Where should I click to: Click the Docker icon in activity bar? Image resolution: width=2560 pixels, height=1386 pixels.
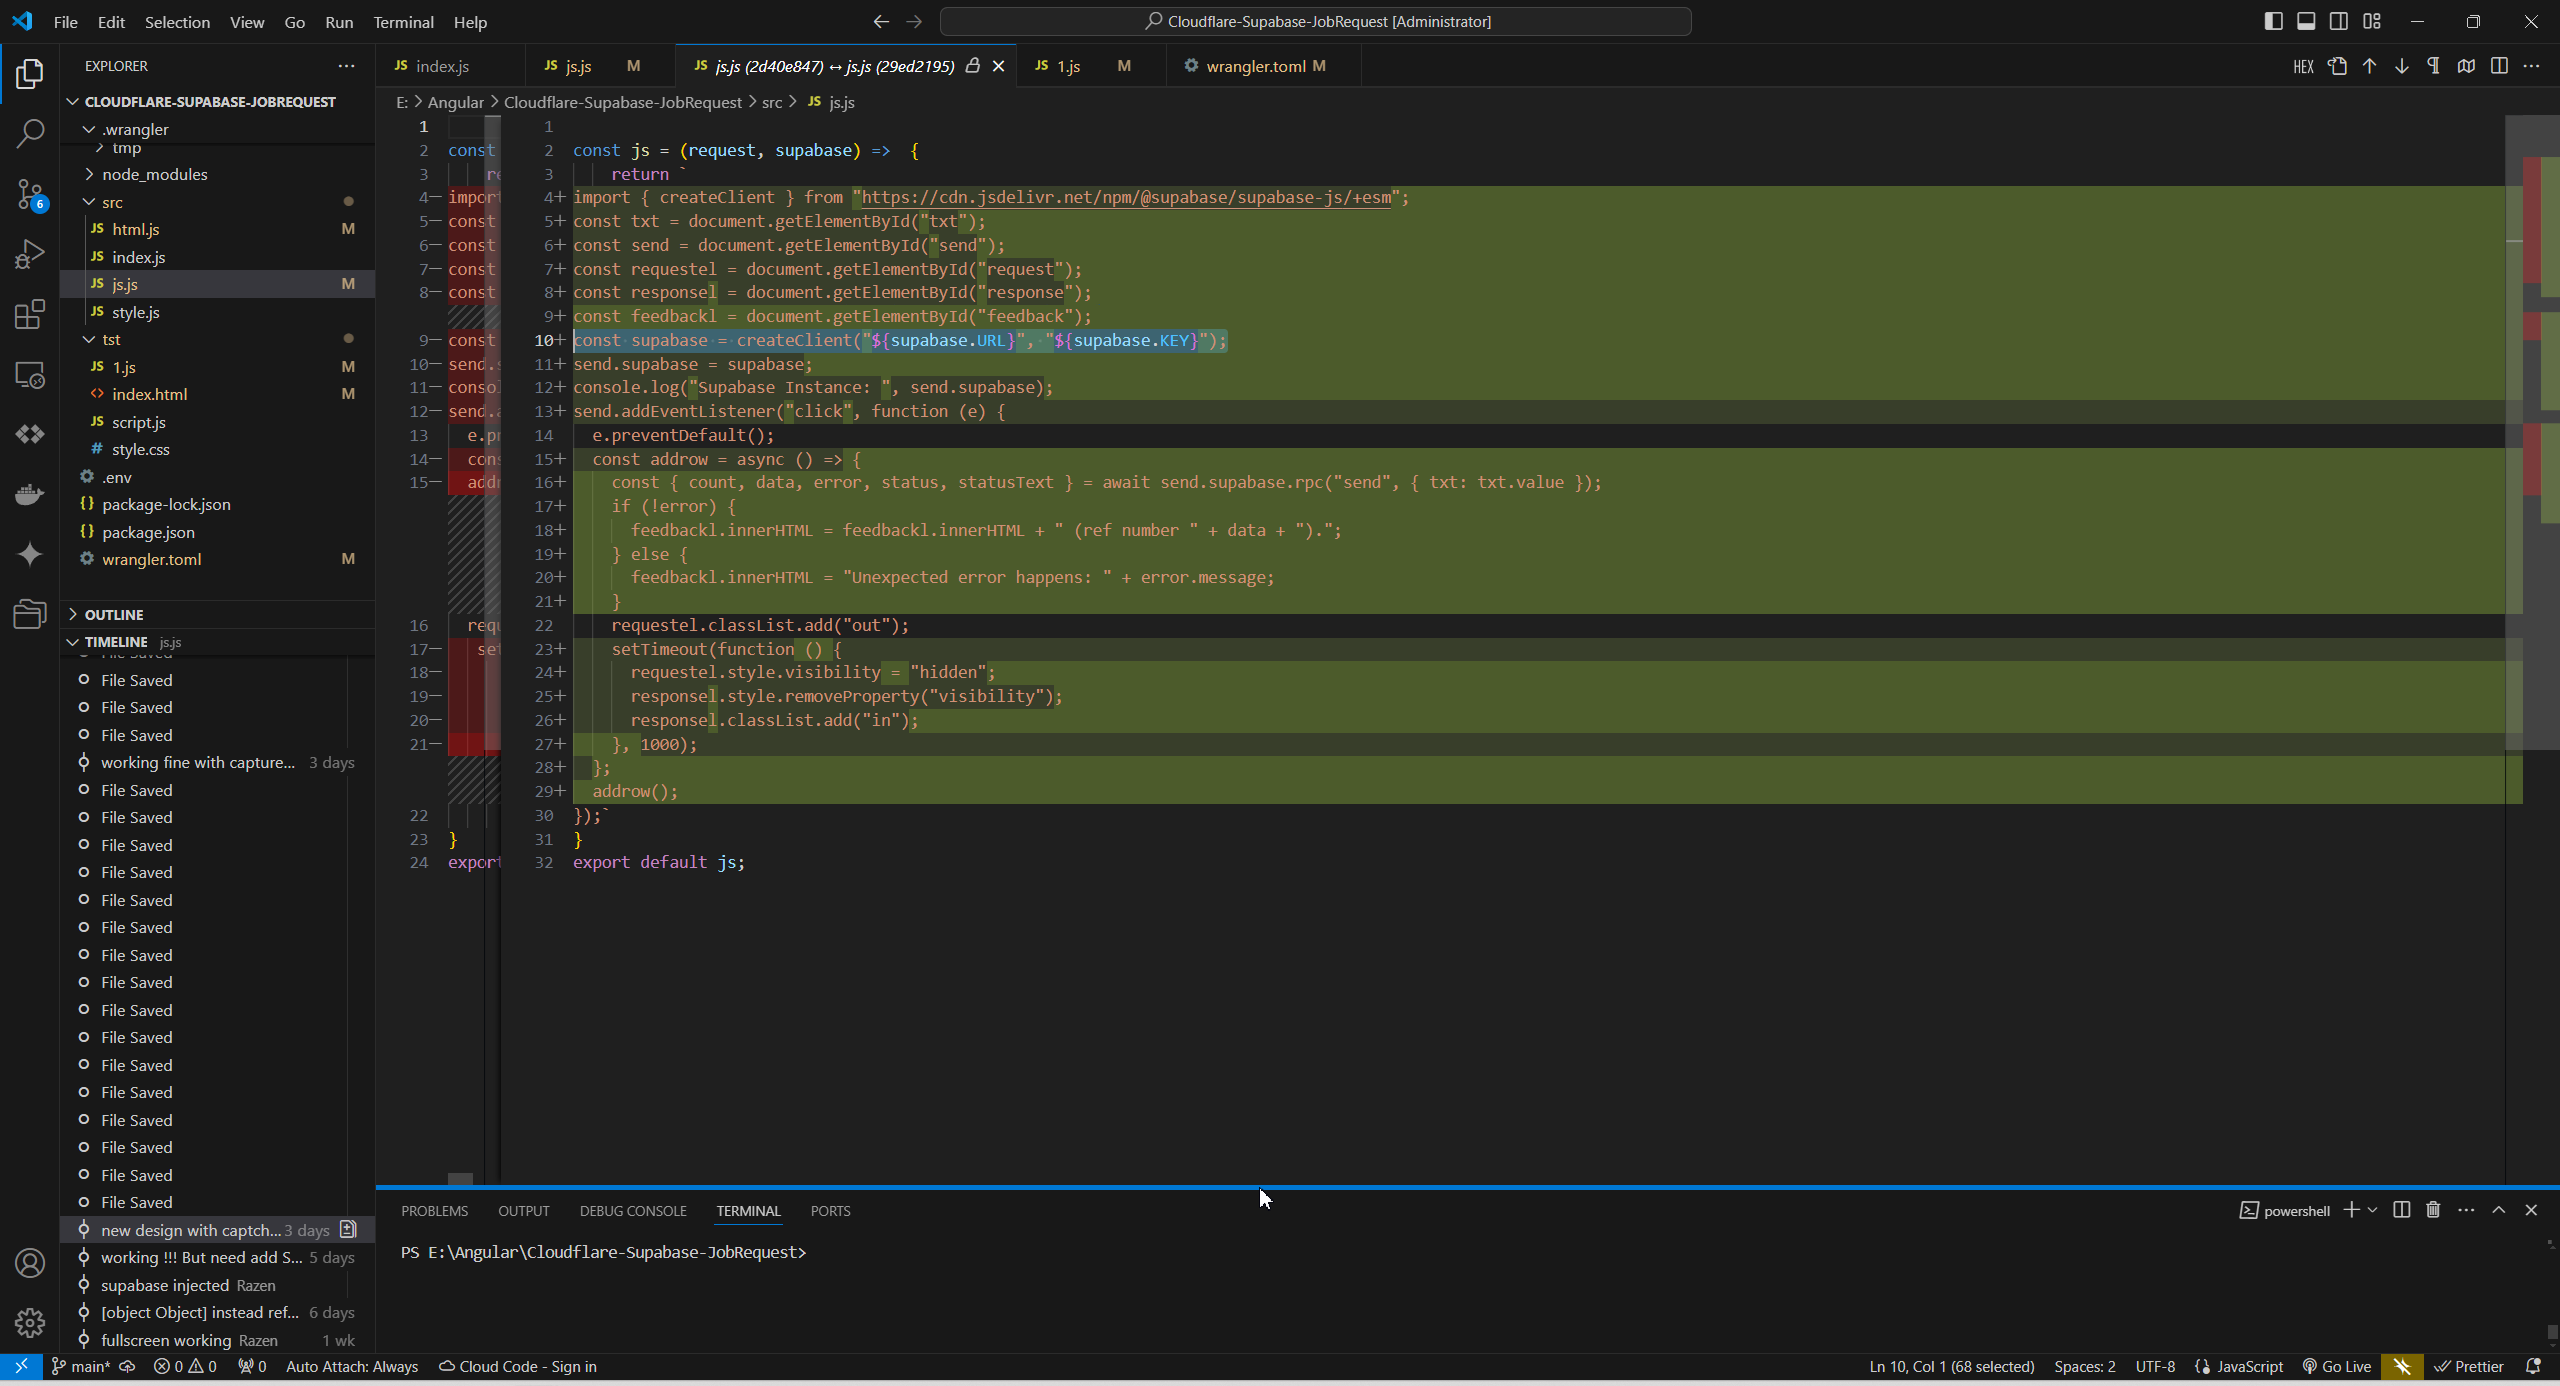[x=30, y=494]
